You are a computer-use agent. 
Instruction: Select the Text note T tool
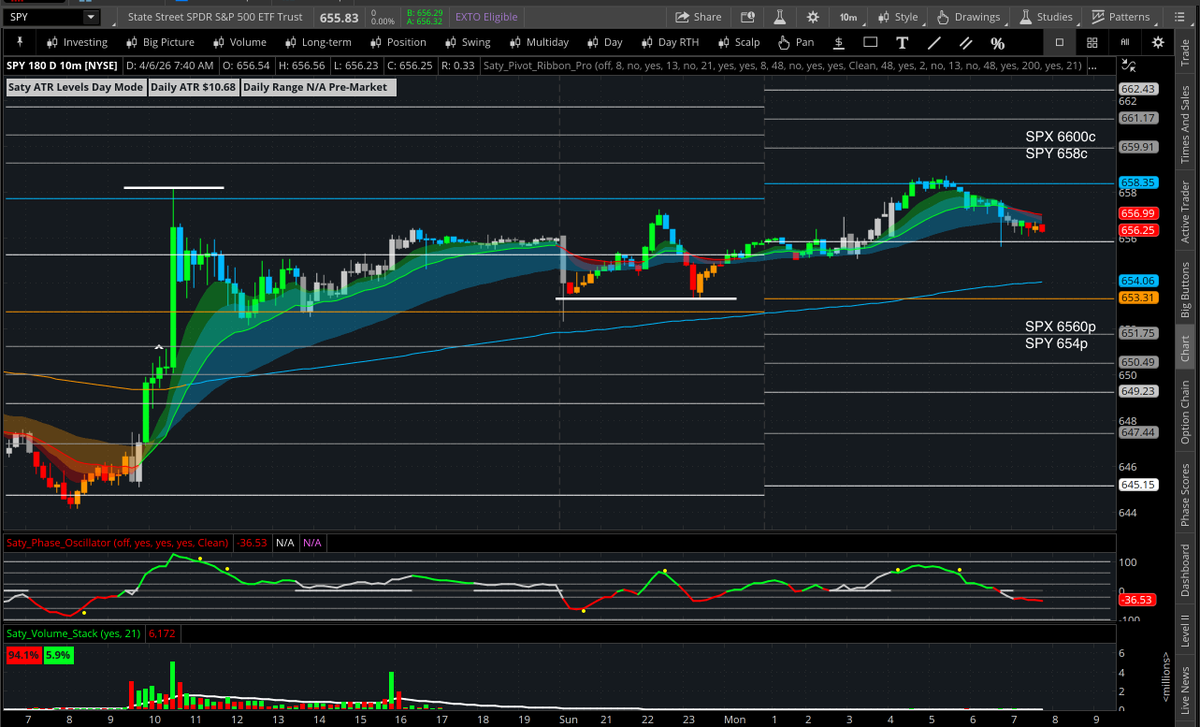coord(902,42)
